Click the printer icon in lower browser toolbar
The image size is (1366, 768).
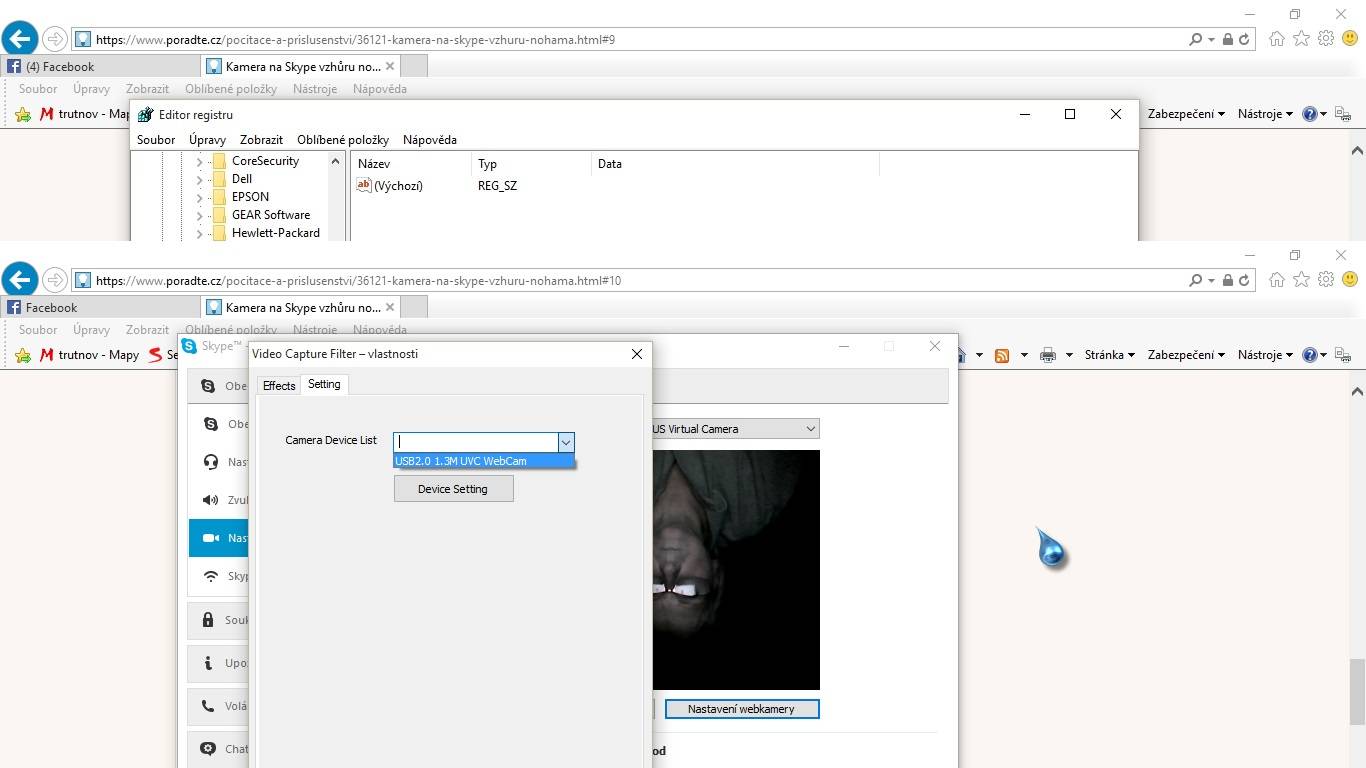(1048, 355)
